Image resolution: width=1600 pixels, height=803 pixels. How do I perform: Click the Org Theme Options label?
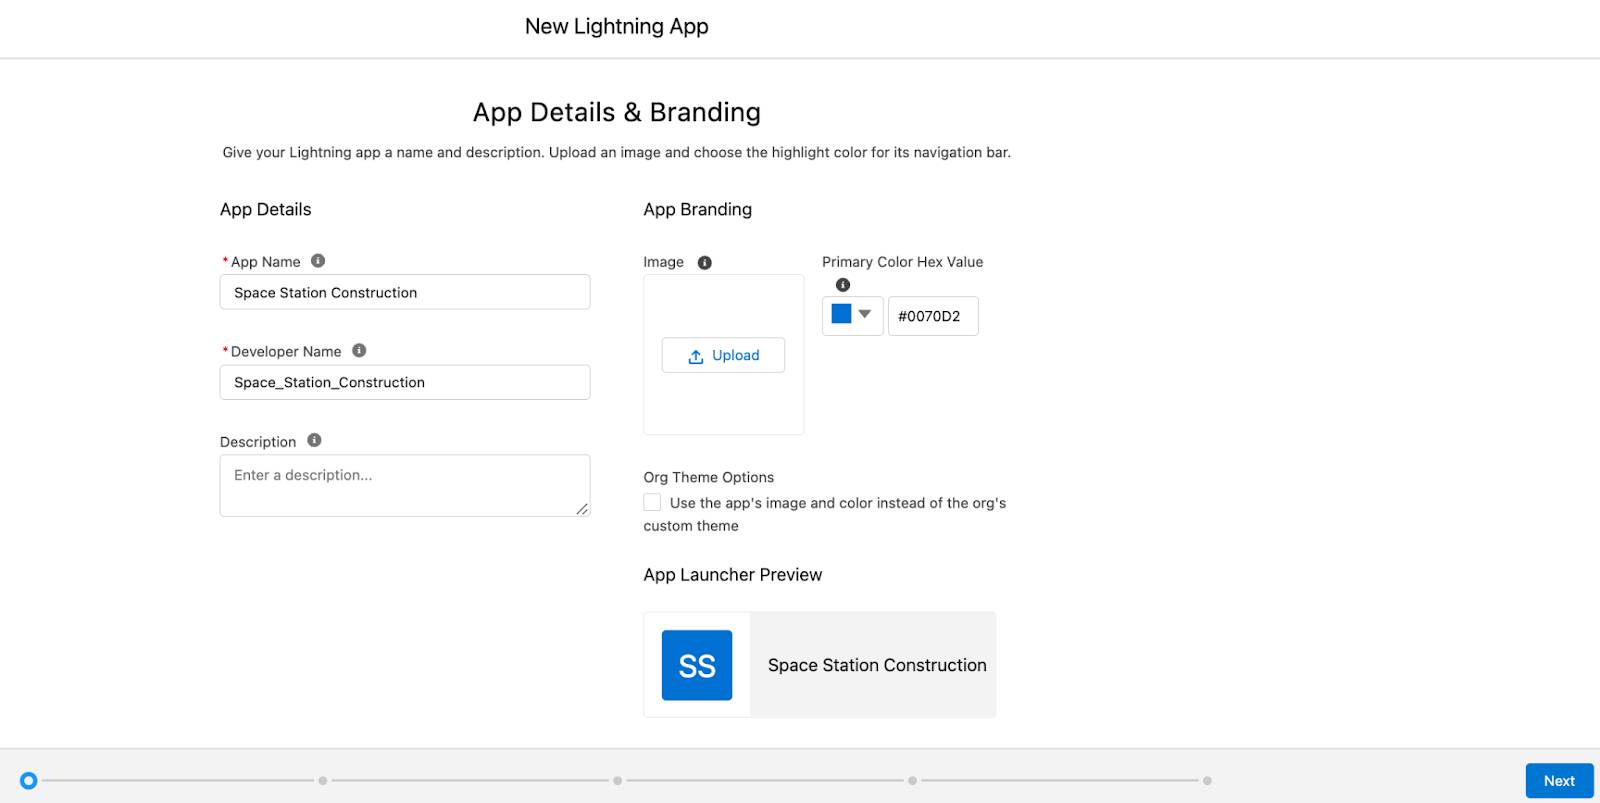[x=709, y=477]
